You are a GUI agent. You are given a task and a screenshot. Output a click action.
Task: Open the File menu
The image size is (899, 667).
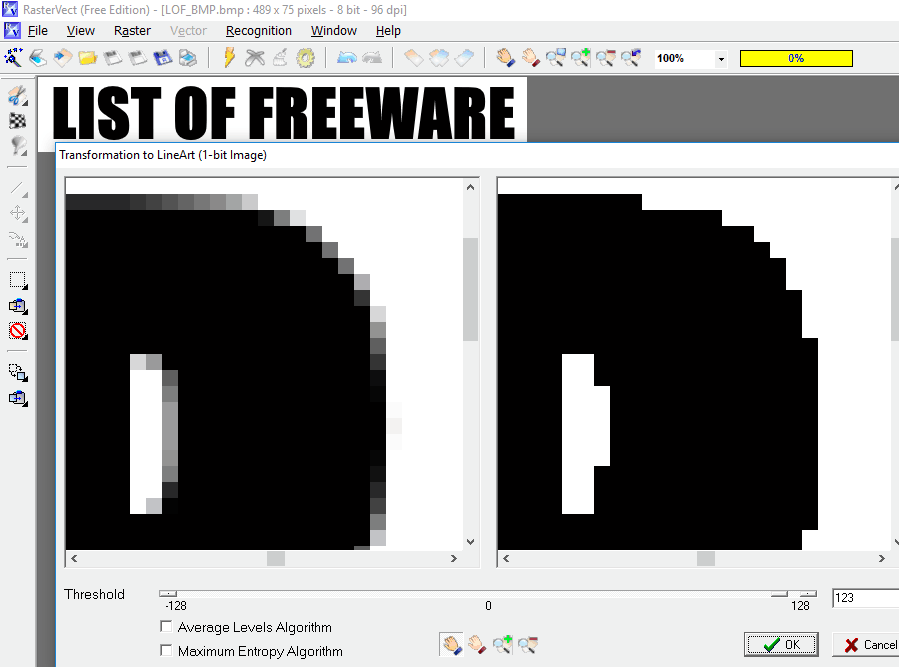coord(38,30)
